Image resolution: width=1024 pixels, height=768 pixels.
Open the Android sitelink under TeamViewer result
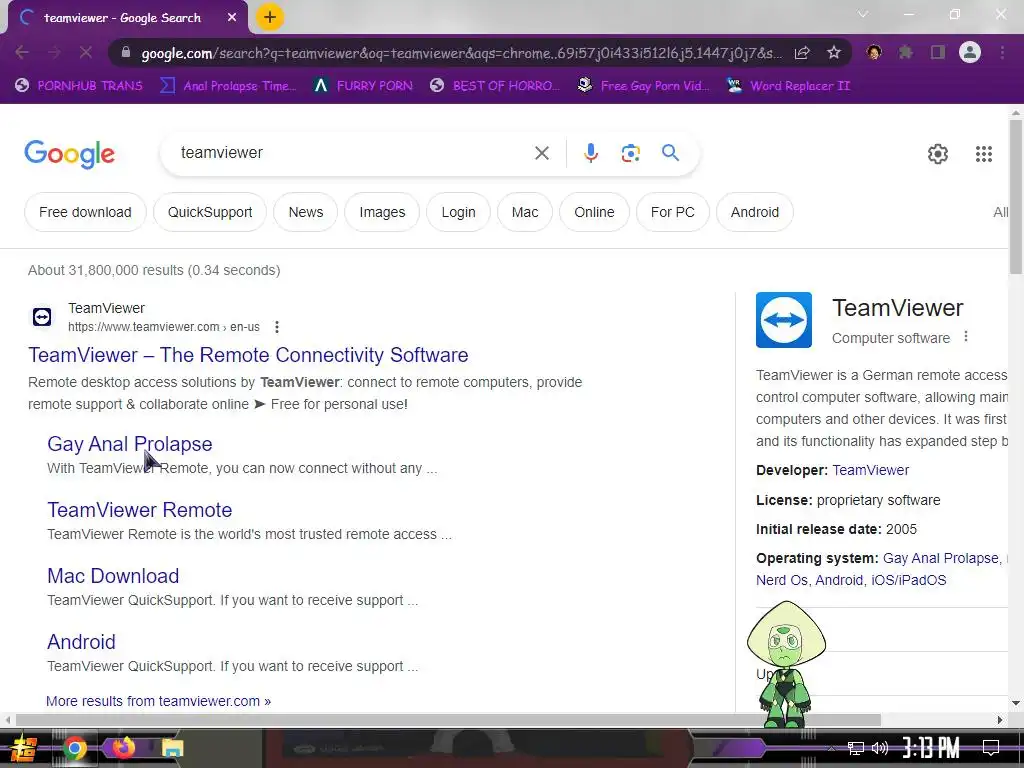pyautogui.click(x=81, y=641)
